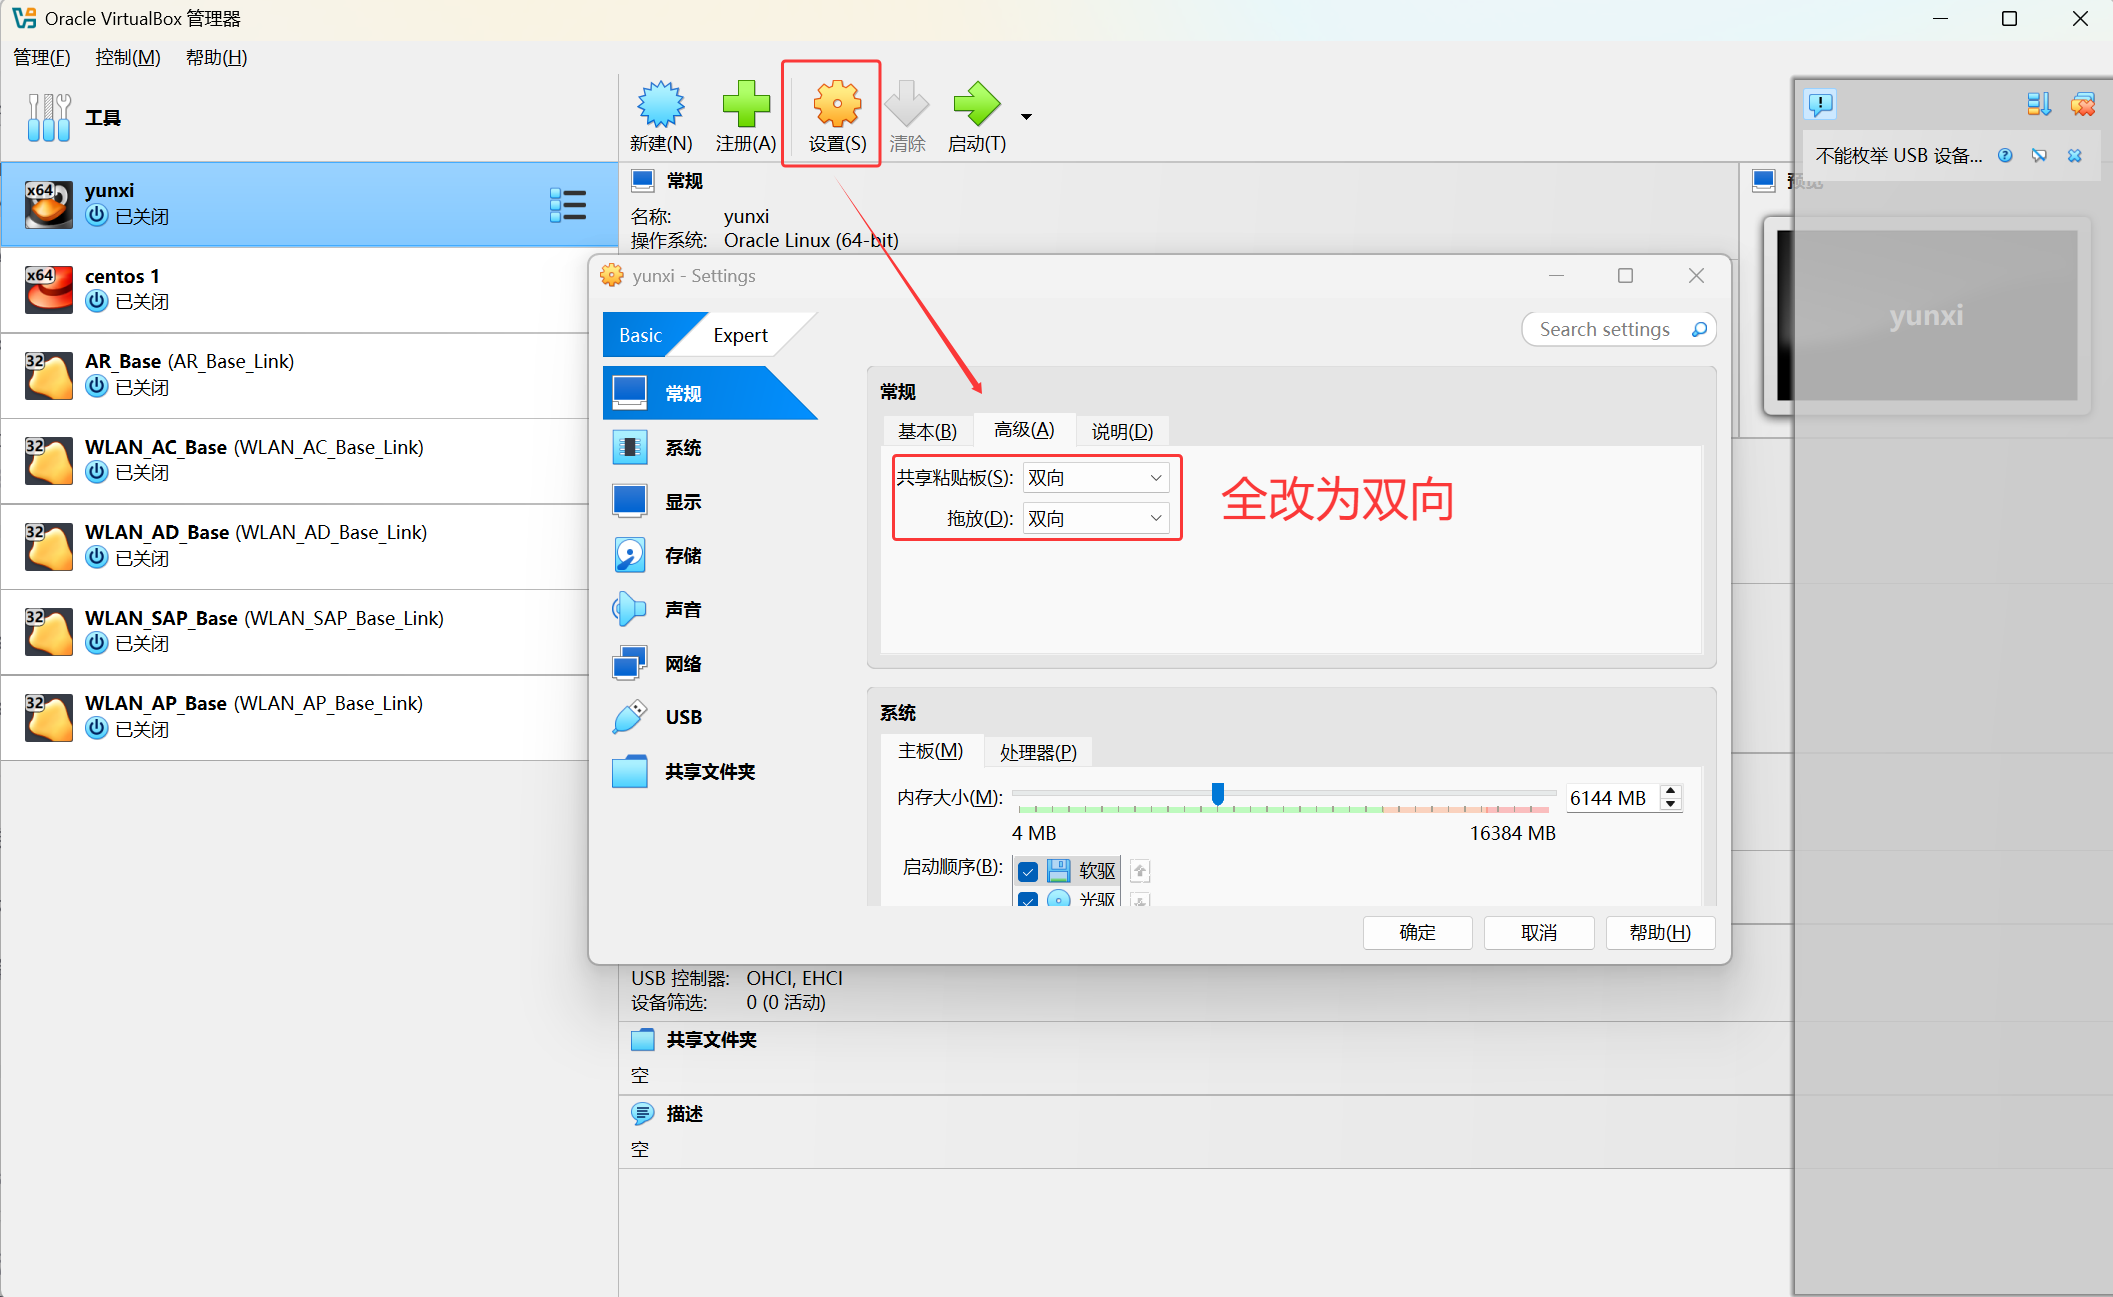This screenshot has height=1297, width=2113.
Task: Click the mute-bubble icon on USB notification
Action: [2039, 155]
